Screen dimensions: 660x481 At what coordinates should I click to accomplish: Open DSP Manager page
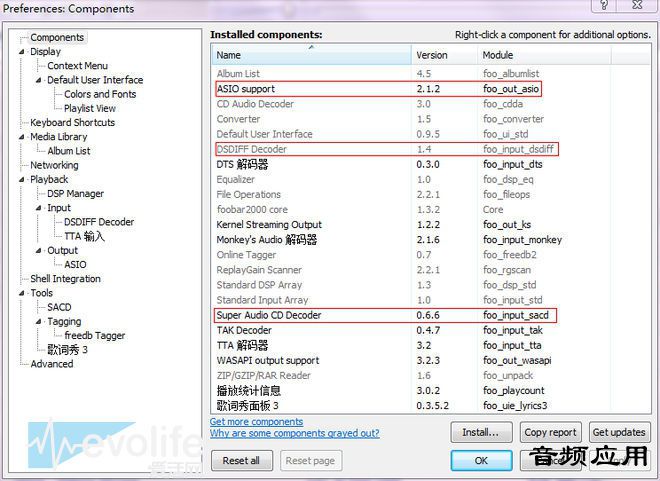tap(75, 194)
